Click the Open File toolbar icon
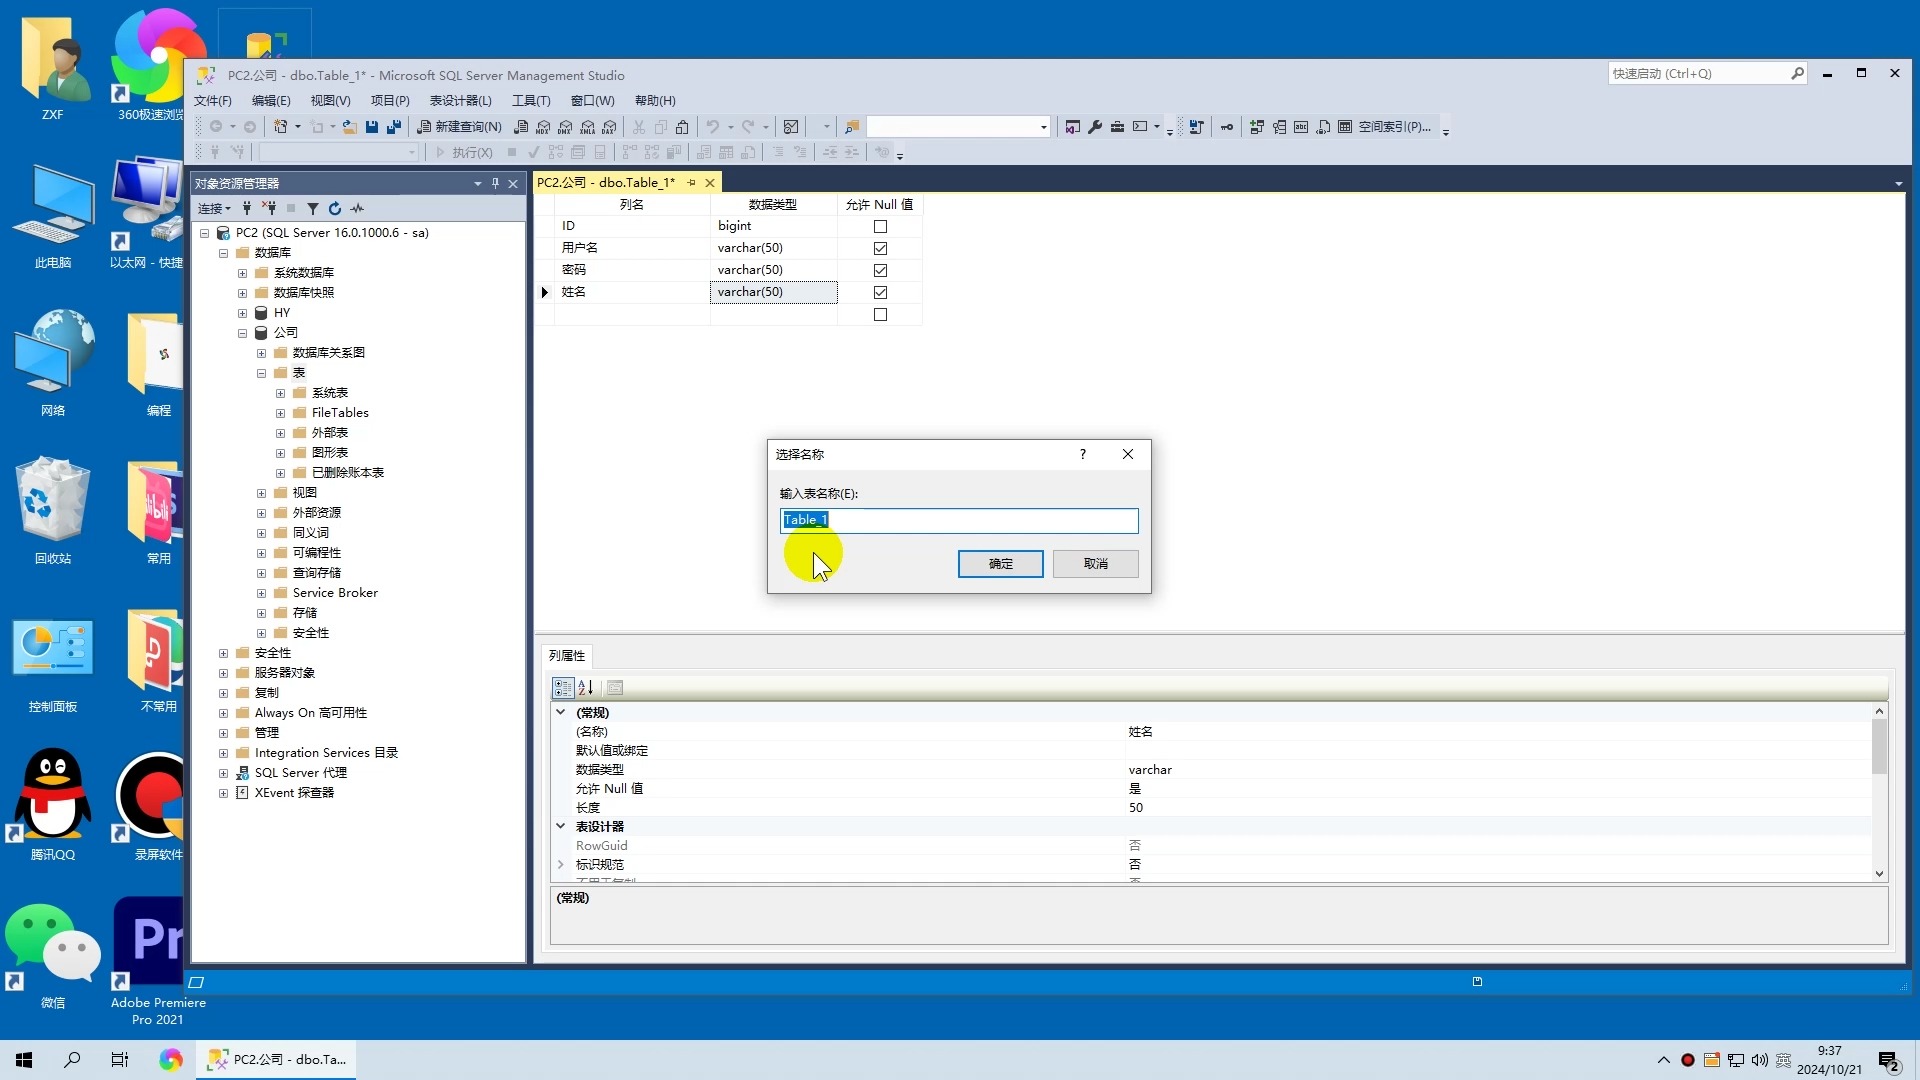The image size is (1920, 1080). pos(349,127)
